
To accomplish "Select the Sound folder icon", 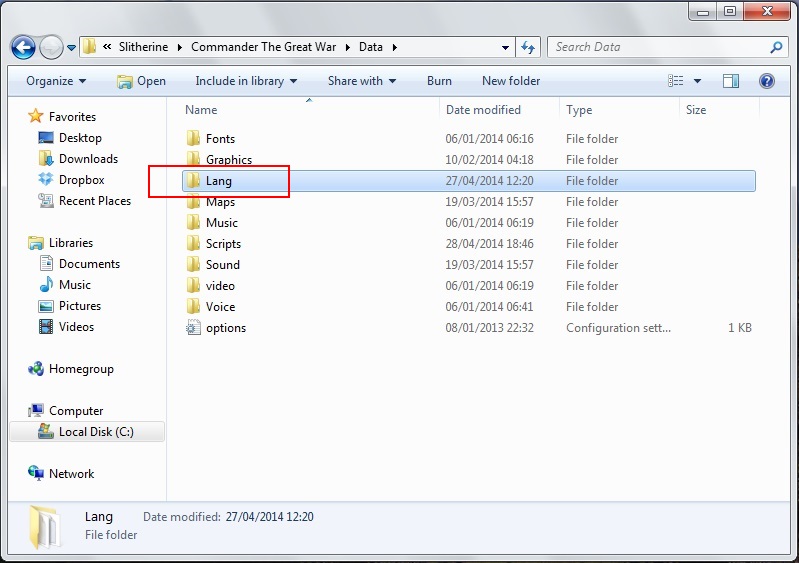I will pyautogui.click(x=193, y=264).
